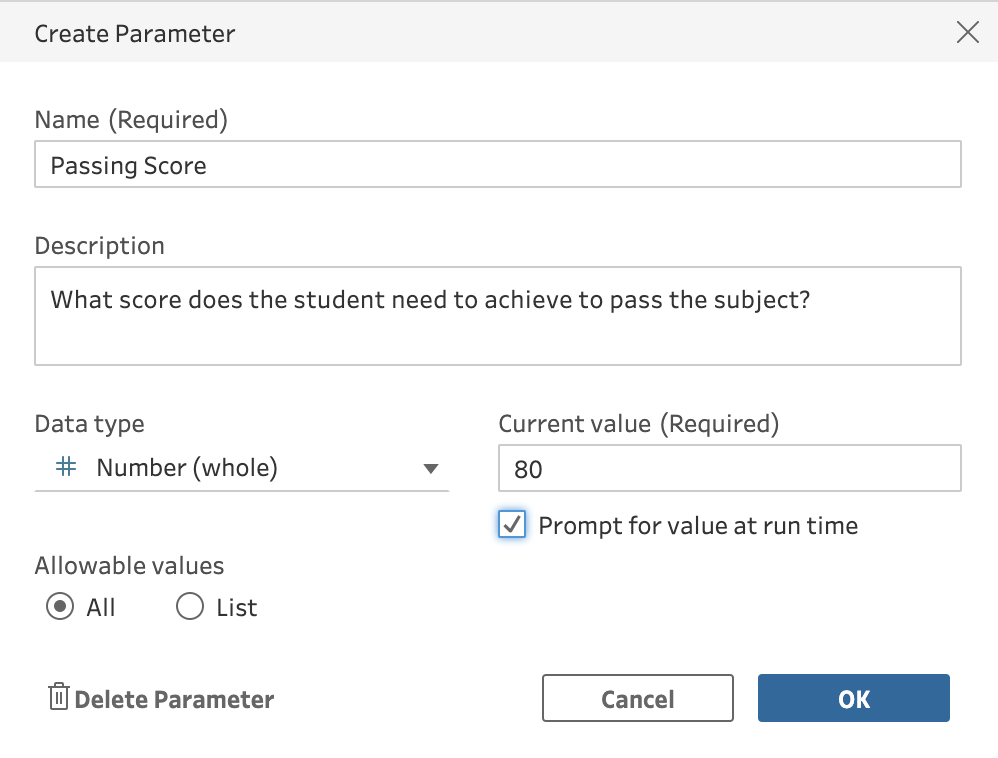Click the Create Parameter dialog title

pyautogui.click(x=135, y=33)
